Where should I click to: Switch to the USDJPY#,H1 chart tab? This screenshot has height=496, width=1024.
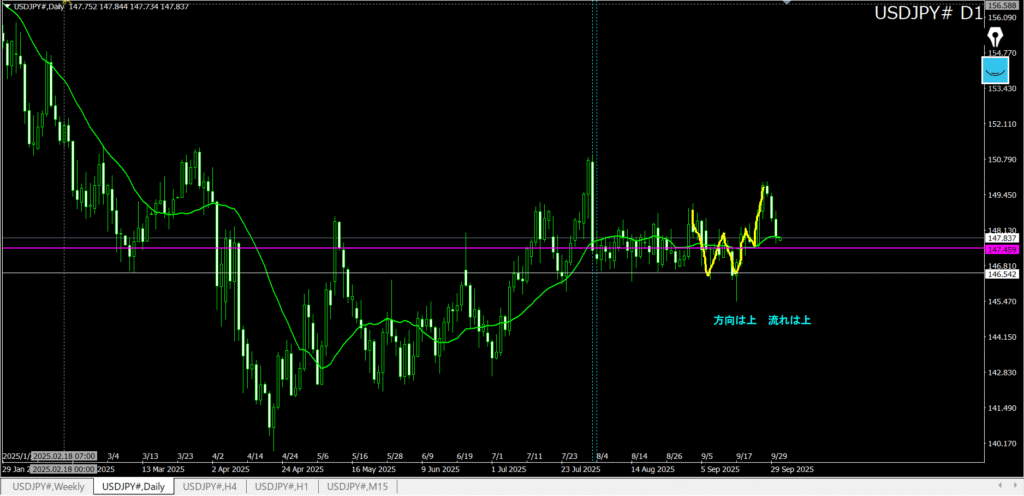(282, 486)
